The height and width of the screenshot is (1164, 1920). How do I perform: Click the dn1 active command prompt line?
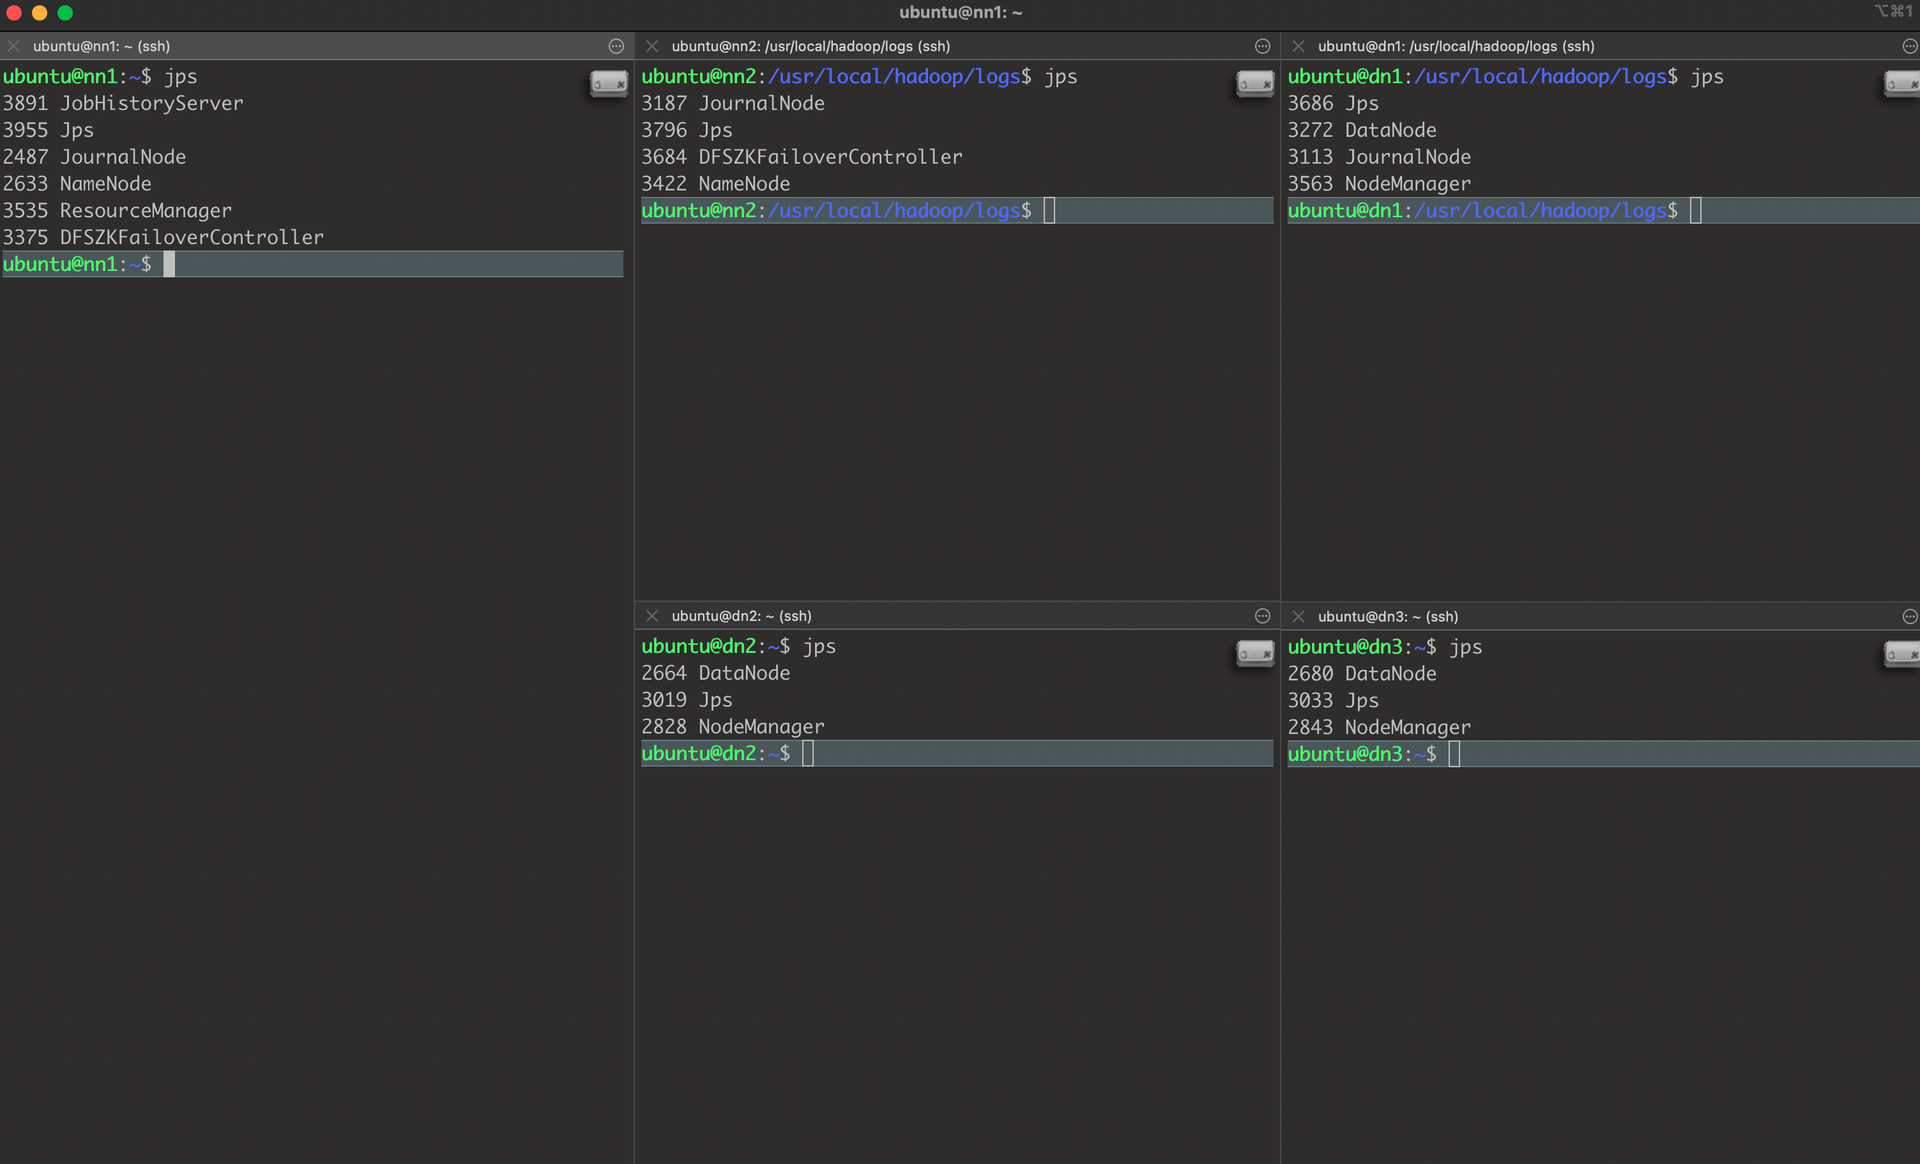(1603, 210)
